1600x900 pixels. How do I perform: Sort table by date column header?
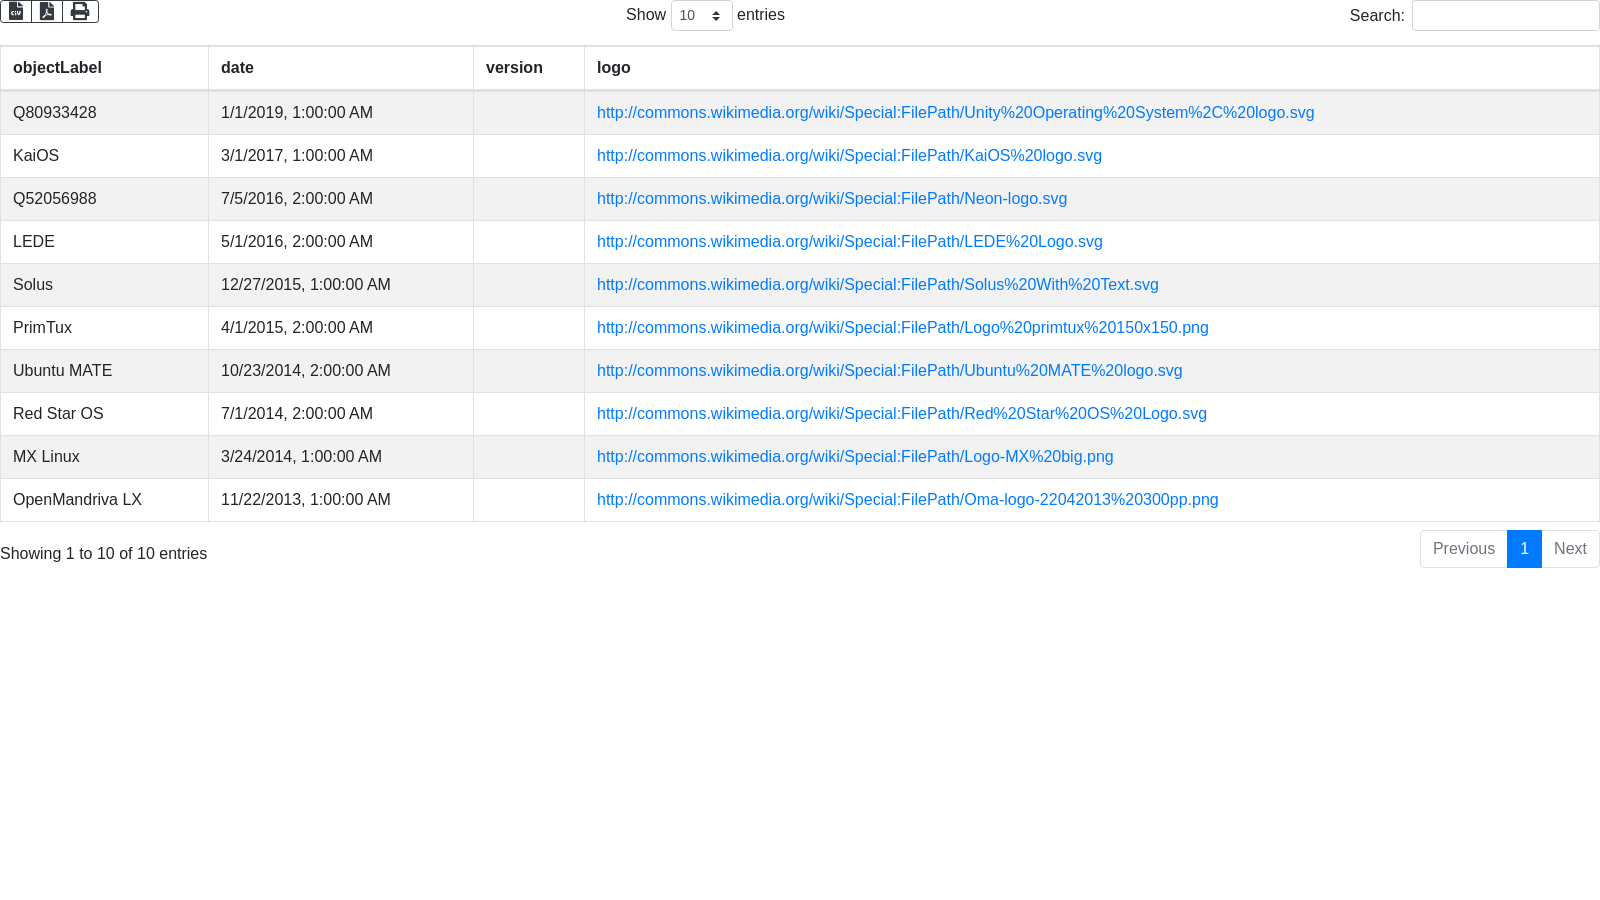237,68
